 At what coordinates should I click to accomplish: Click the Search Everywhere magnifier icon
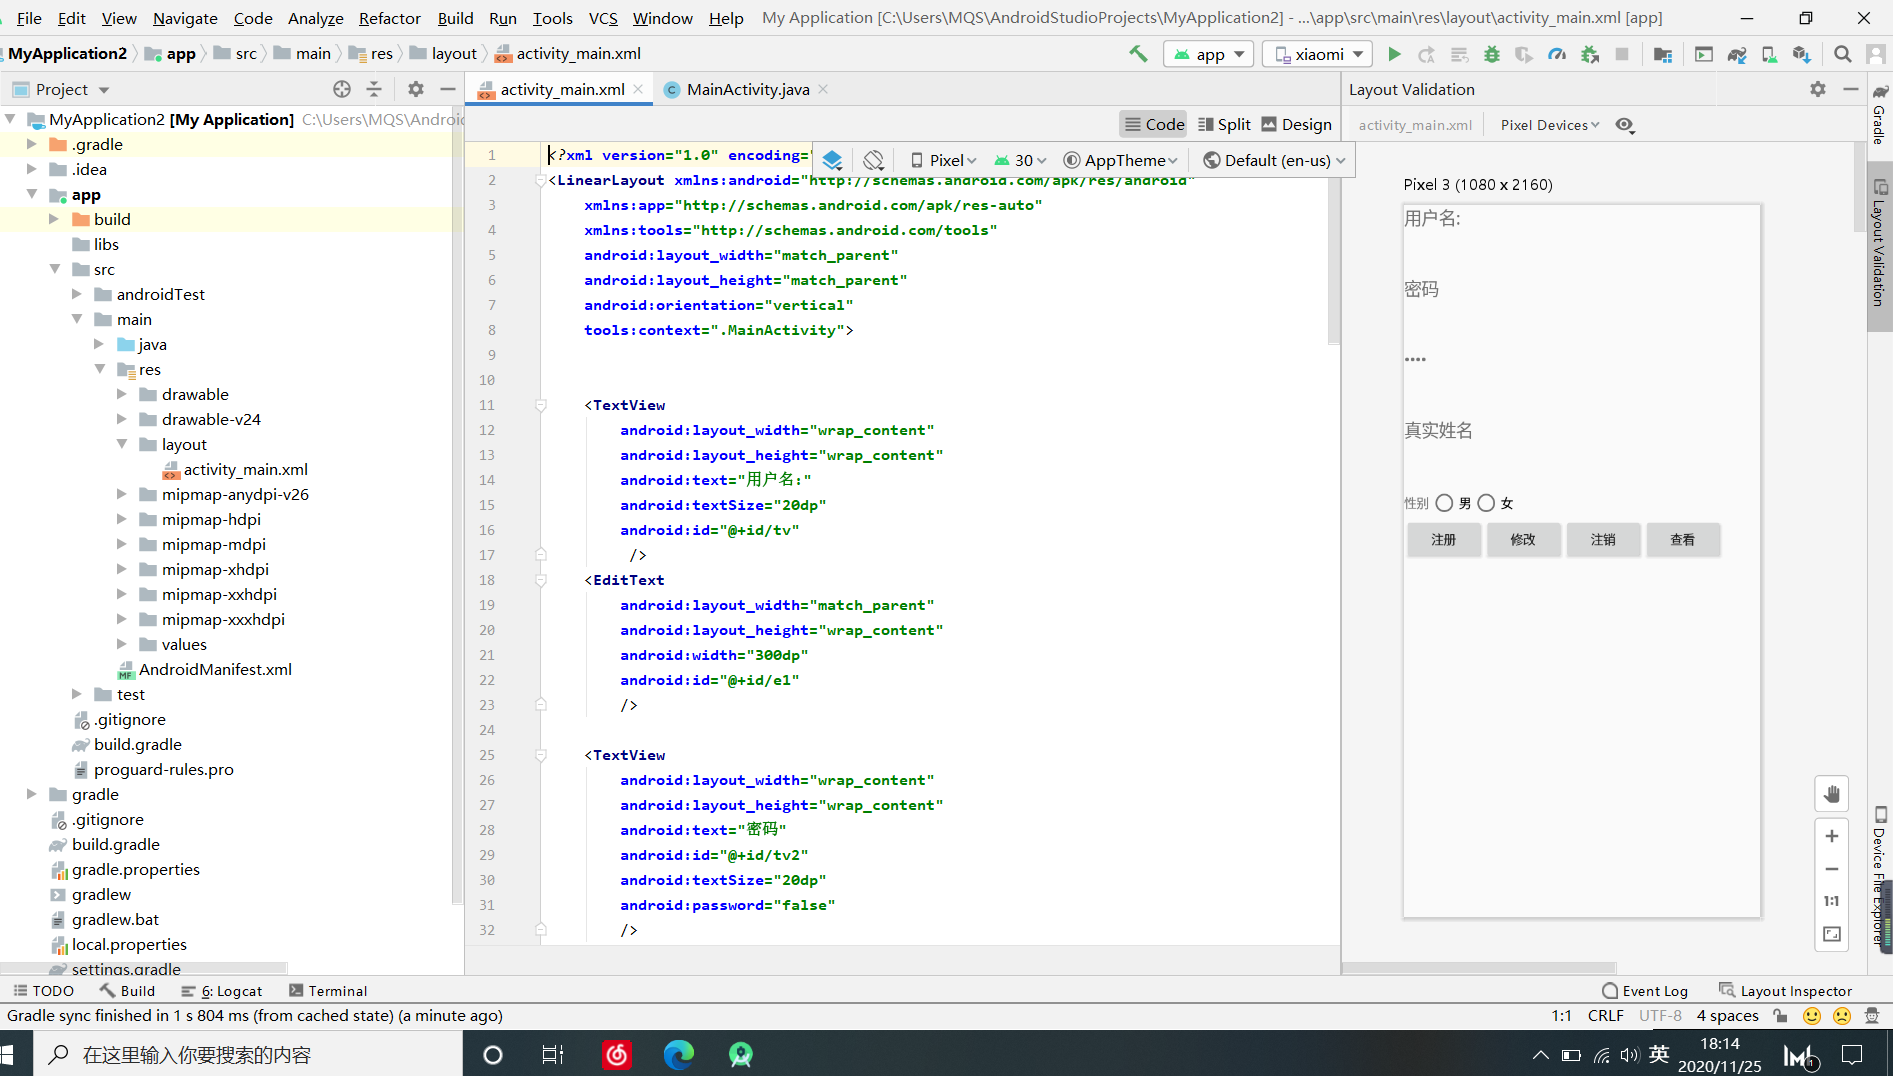[1842, 54]
